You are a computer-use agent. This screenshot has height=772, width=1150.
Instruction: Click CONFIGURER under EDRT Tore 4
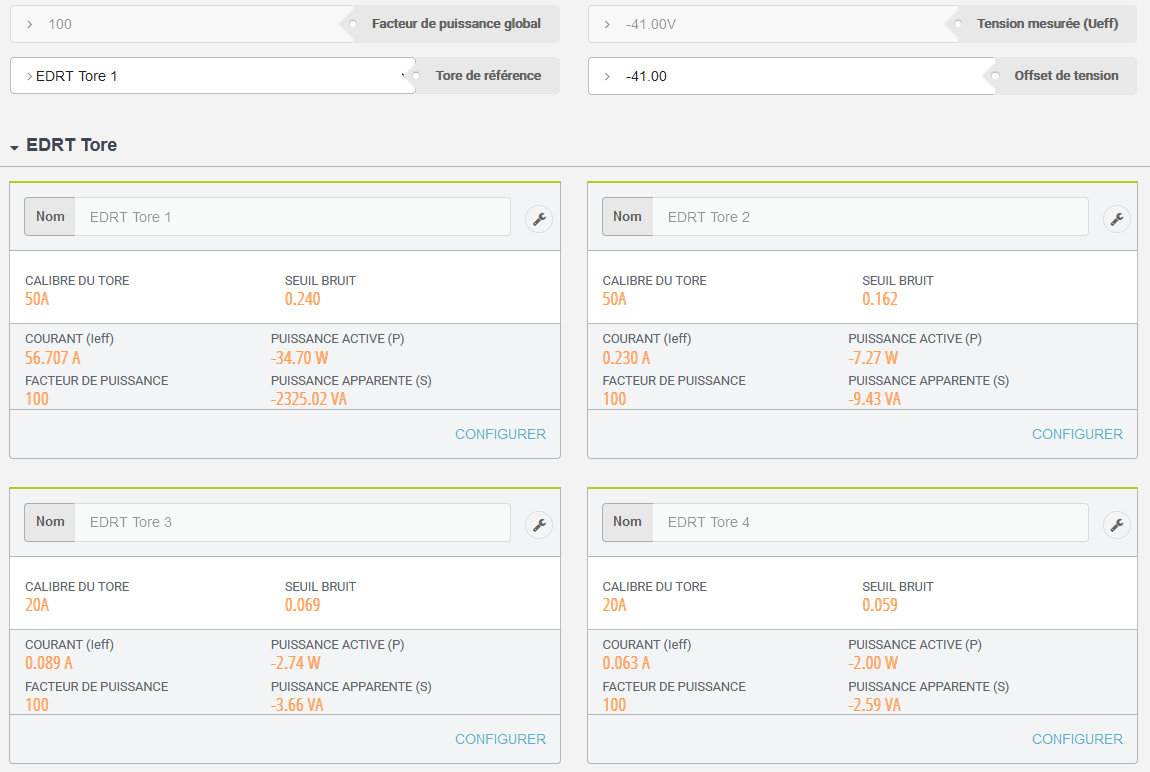[x=1077, y=739]
